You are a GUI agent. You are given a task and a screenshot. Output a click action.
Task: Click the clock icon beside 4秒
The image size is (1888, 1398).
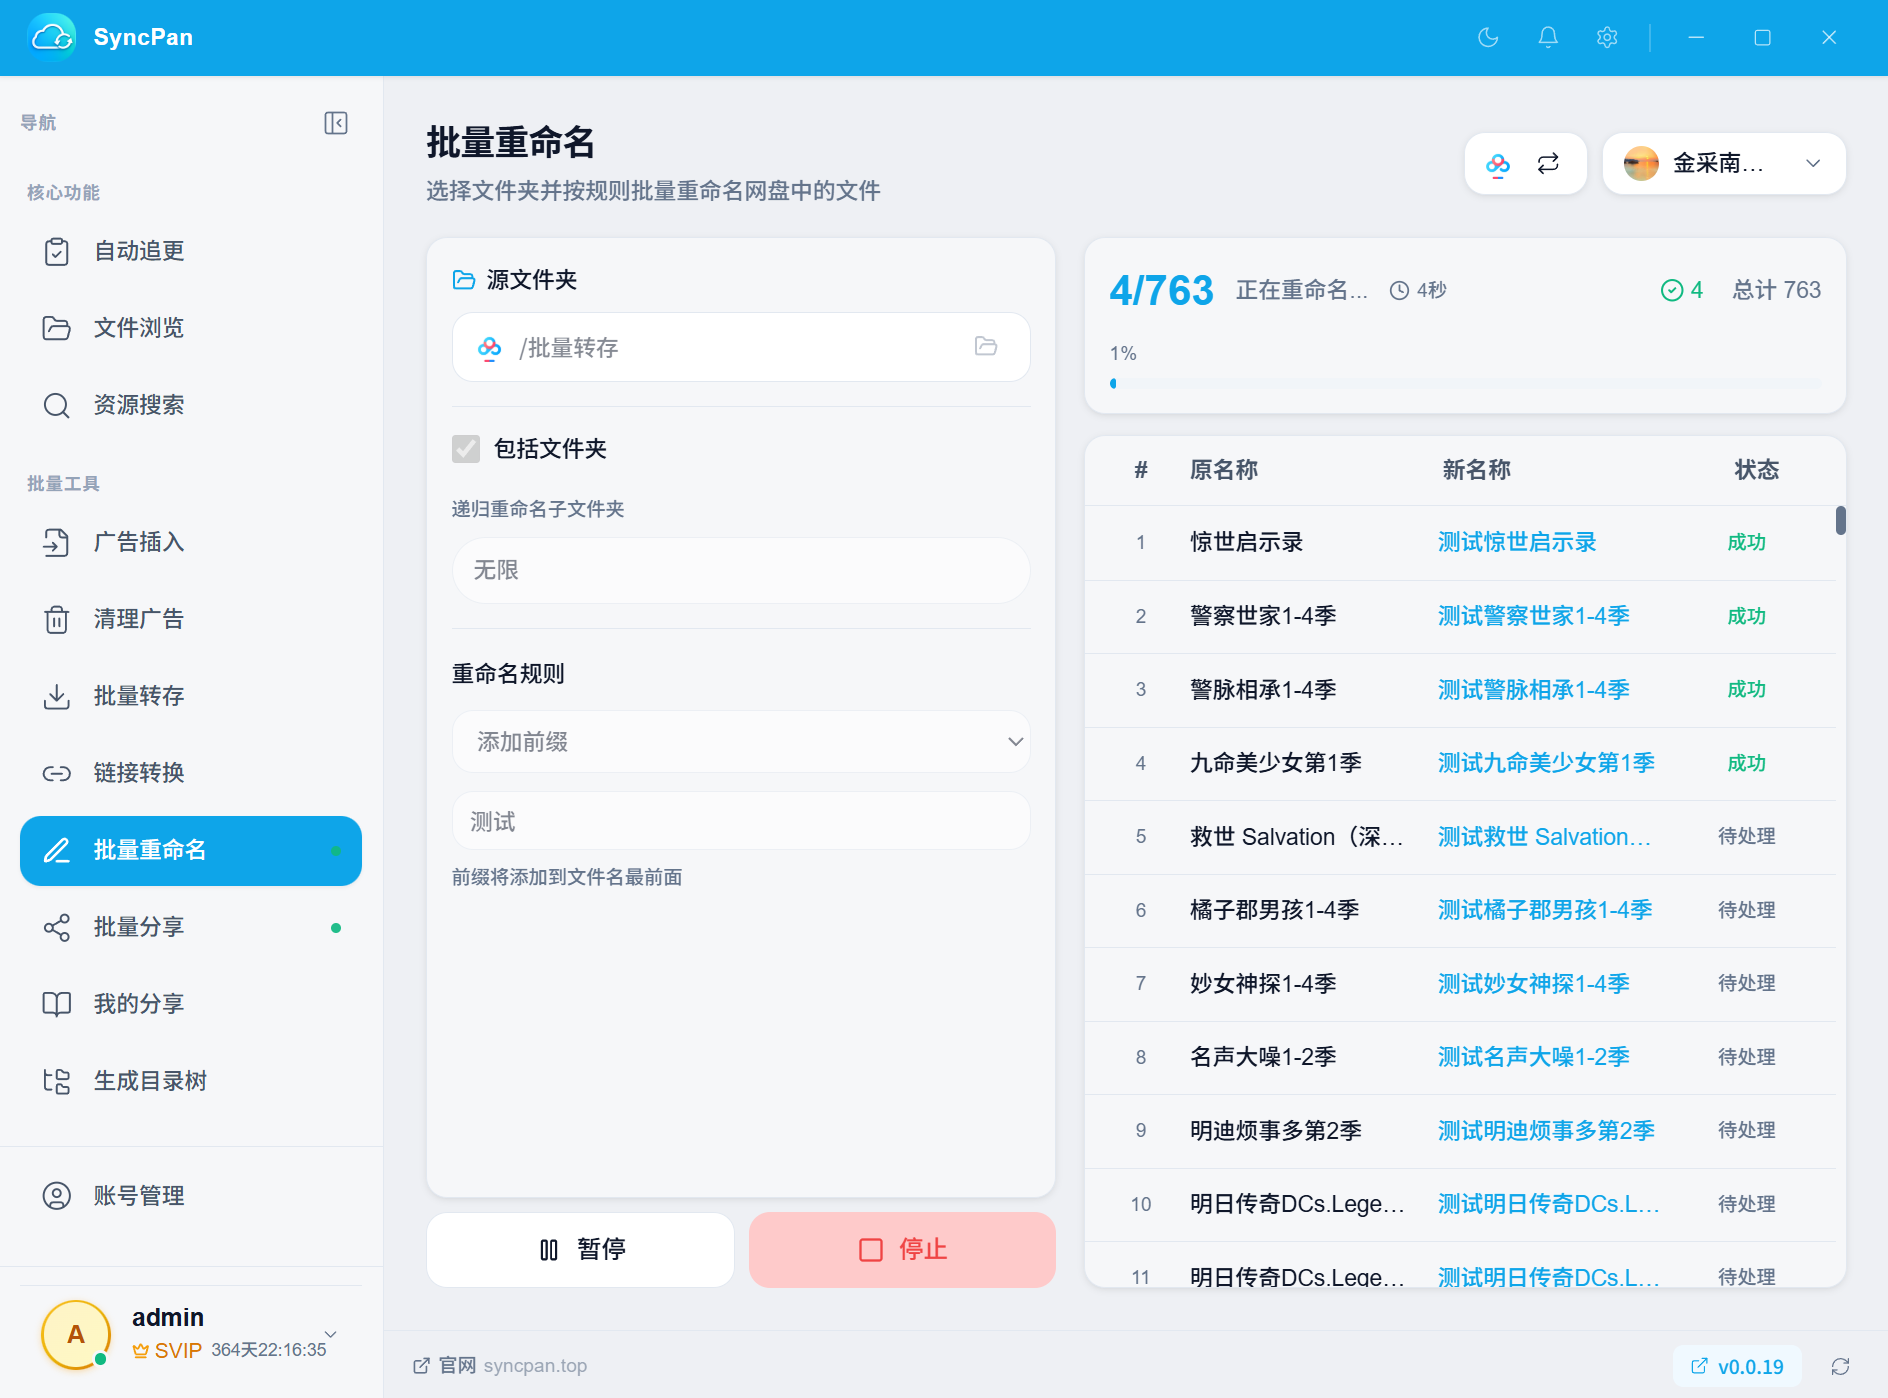pos(1399,291)
